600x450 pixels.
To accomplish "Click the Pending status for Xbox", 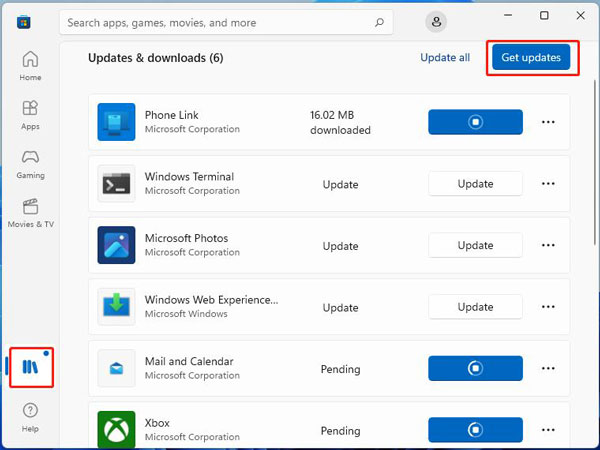I will 340,431.
